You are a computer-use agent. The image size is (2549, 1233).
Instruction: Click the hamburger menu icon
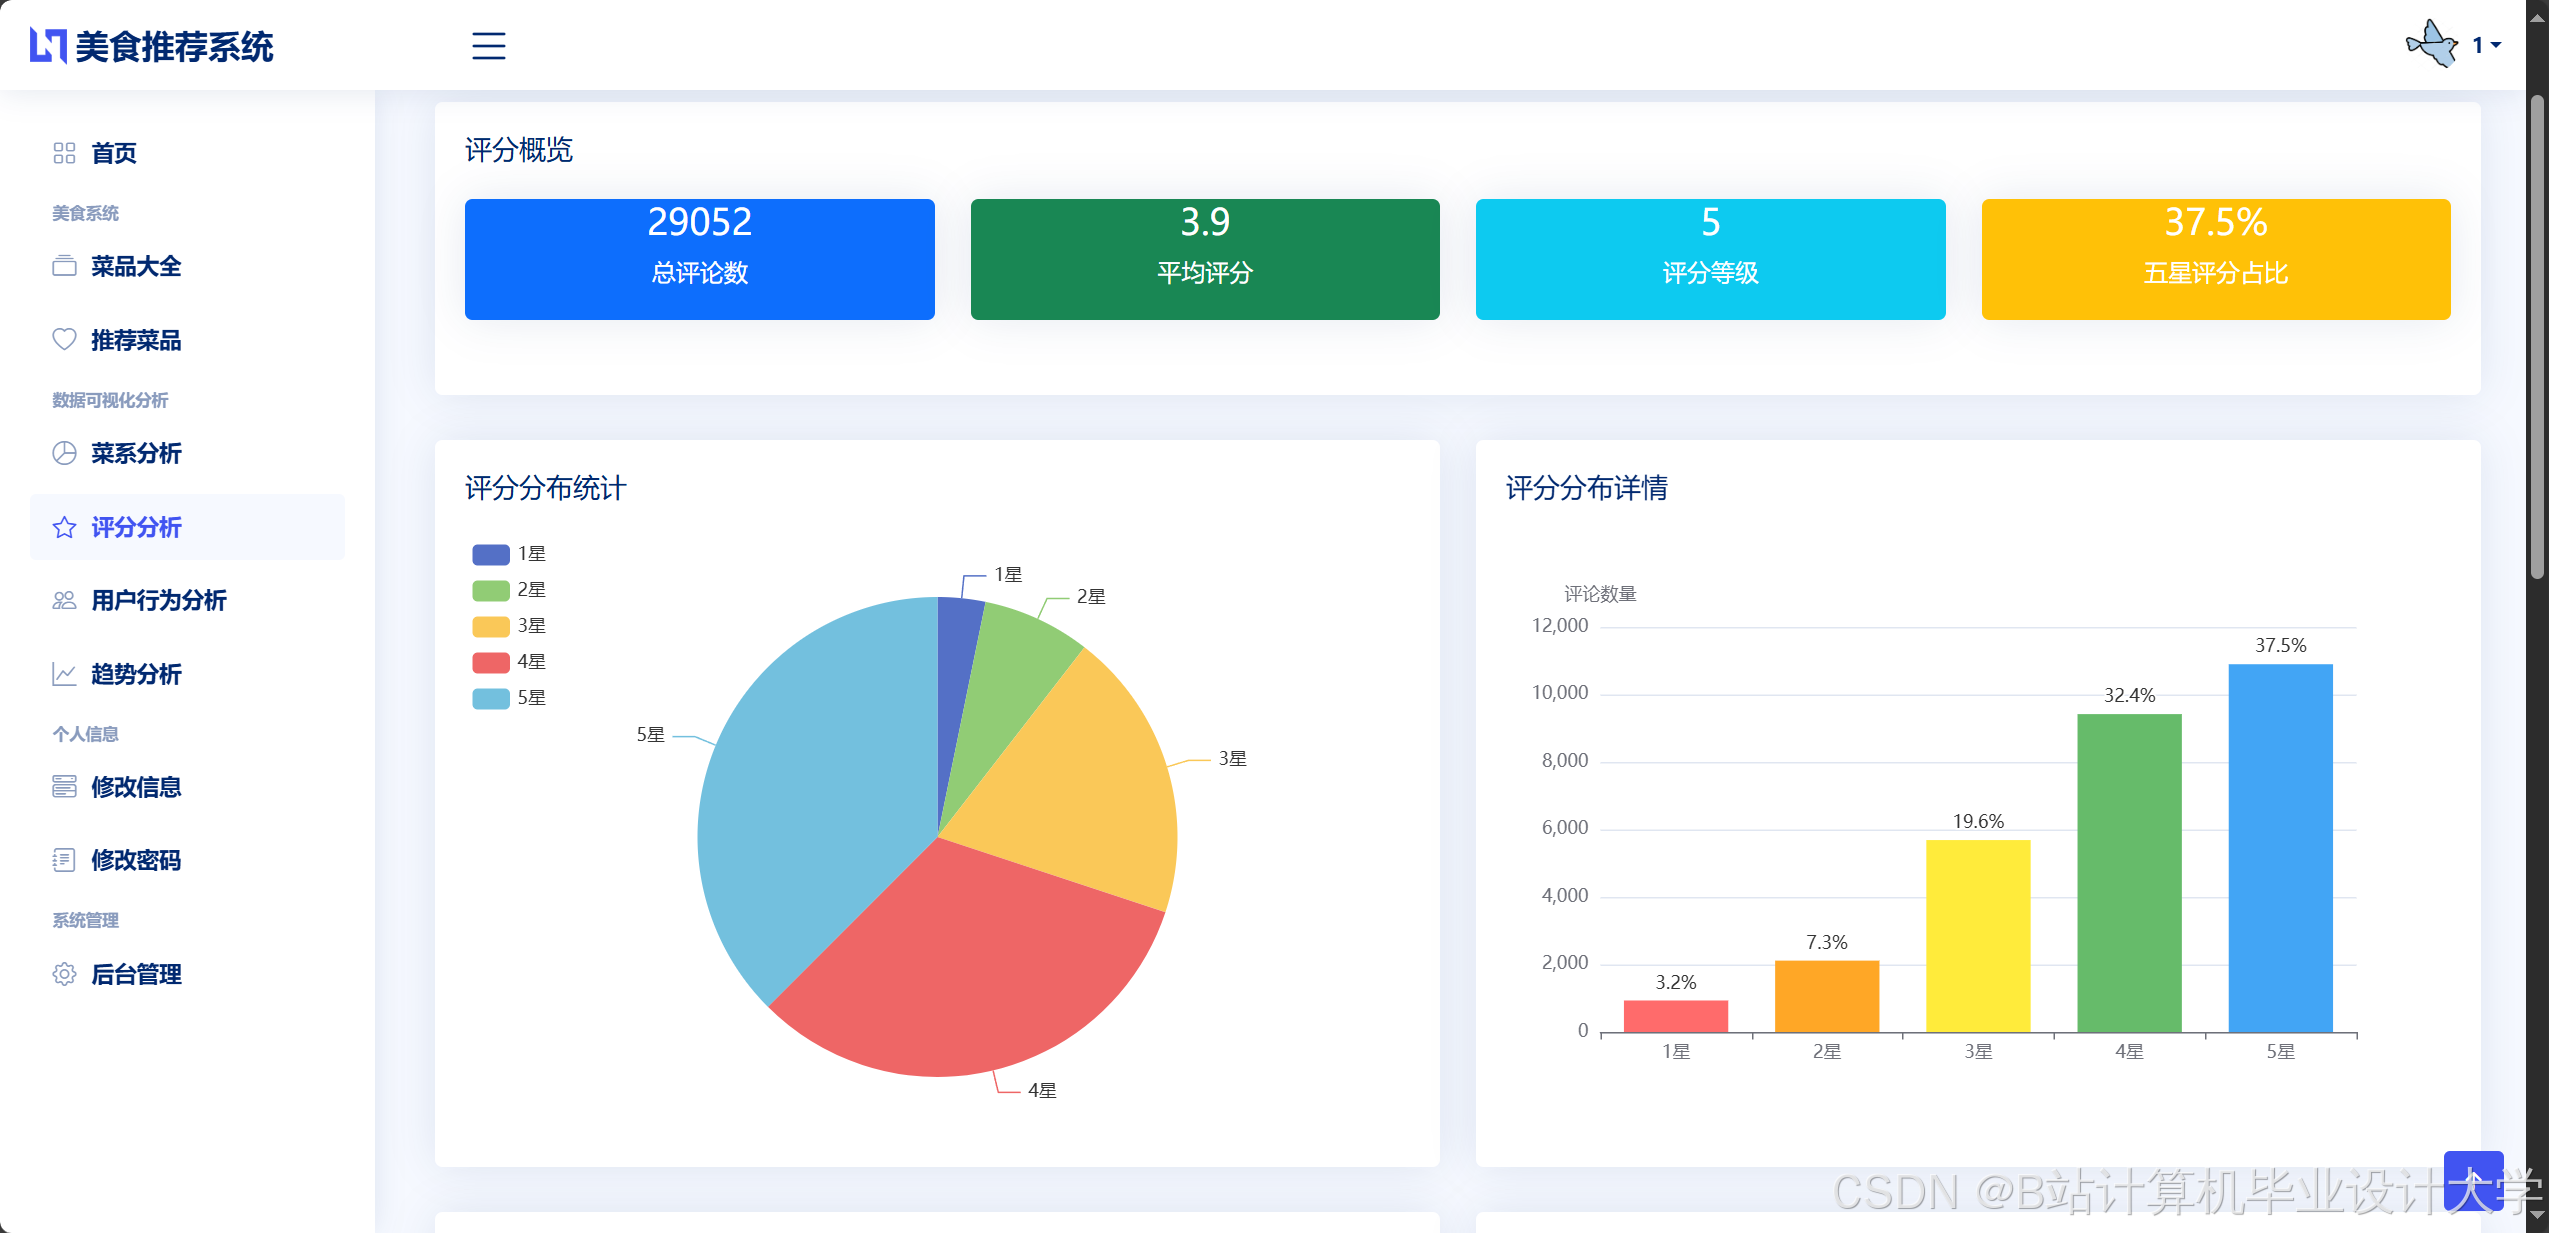click(488, 46)
